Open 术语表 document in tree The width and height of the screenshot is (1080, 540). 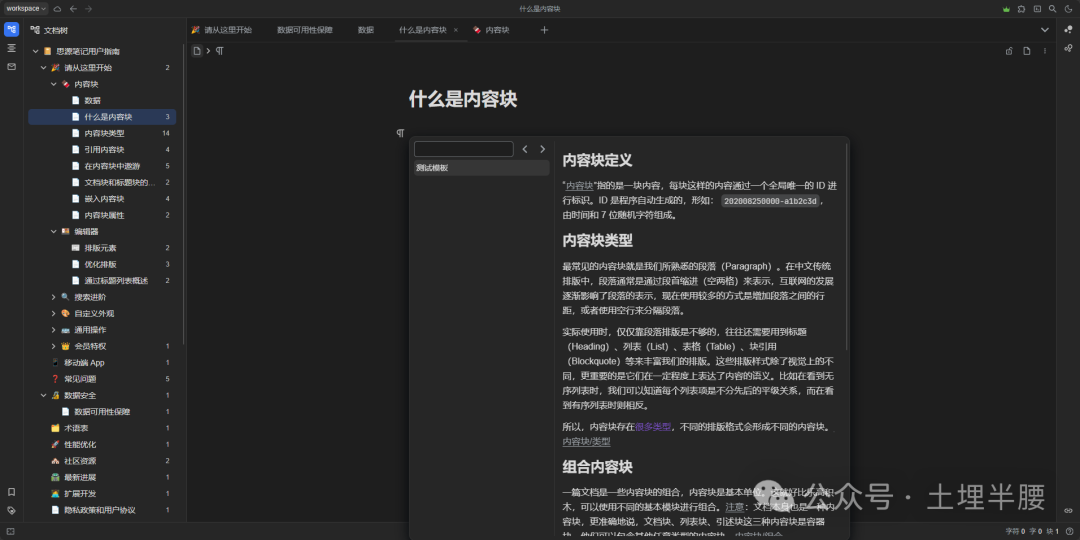102,428
